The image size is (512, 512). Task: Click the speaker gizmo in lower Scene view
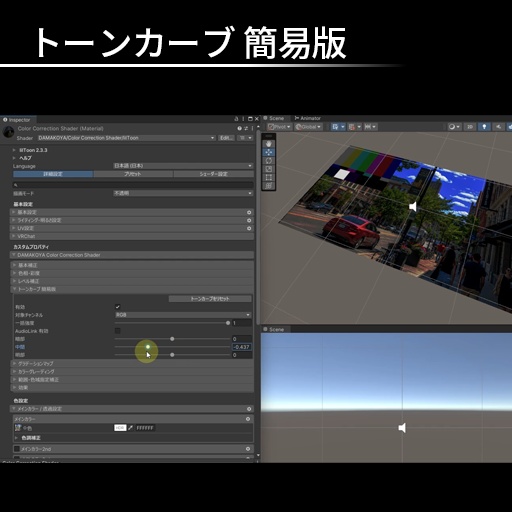tap(402, 428)
